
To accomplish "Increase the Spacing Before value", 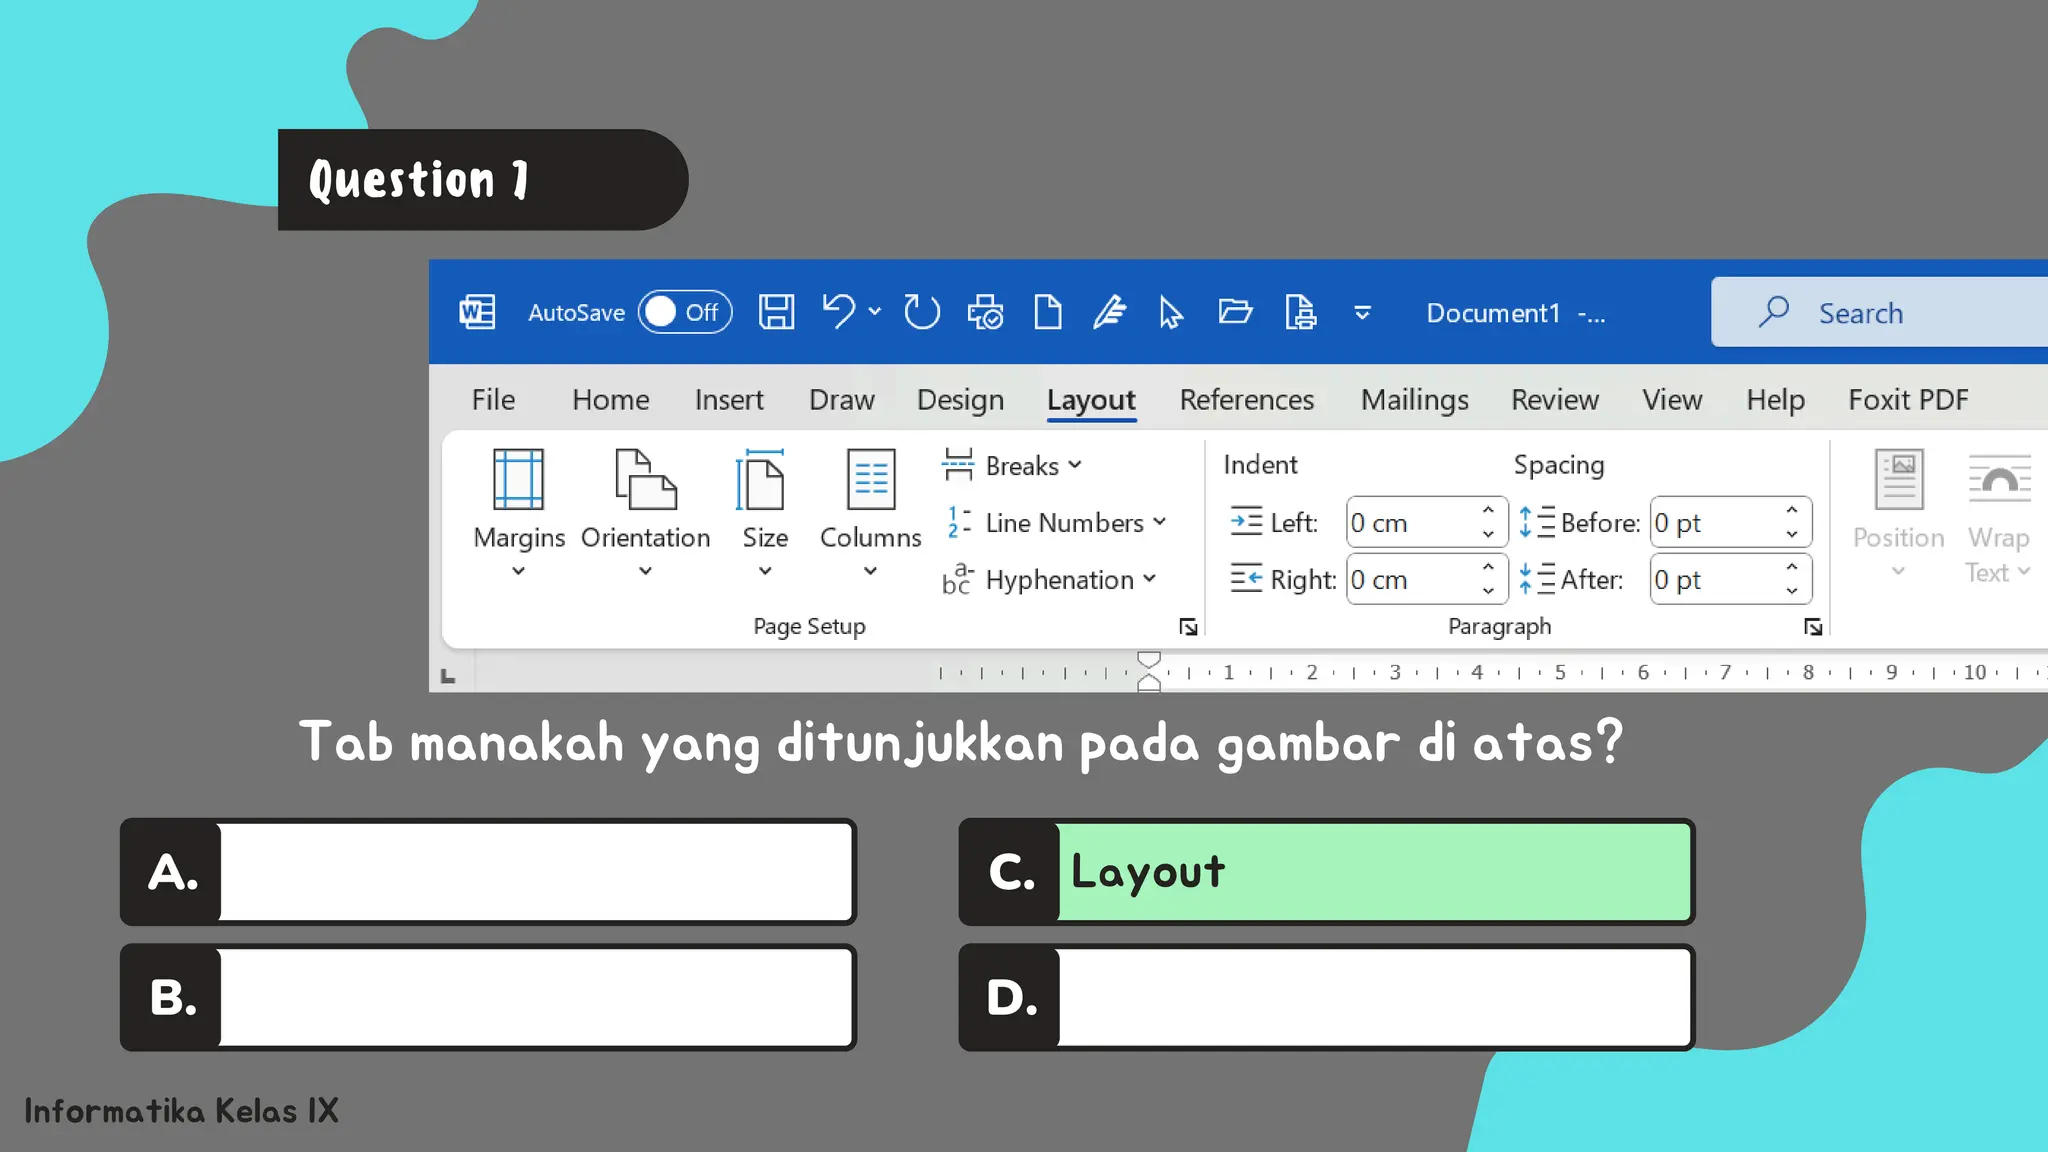I will pos(1792,510).
